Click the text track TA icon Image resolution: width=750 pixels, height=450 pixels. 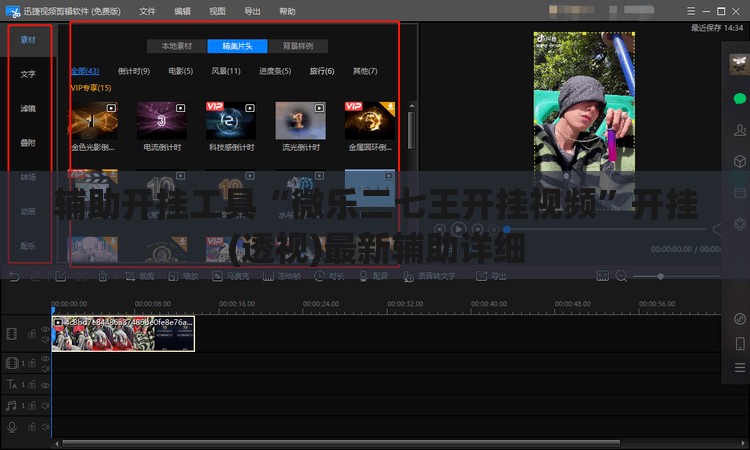point(11,384)
